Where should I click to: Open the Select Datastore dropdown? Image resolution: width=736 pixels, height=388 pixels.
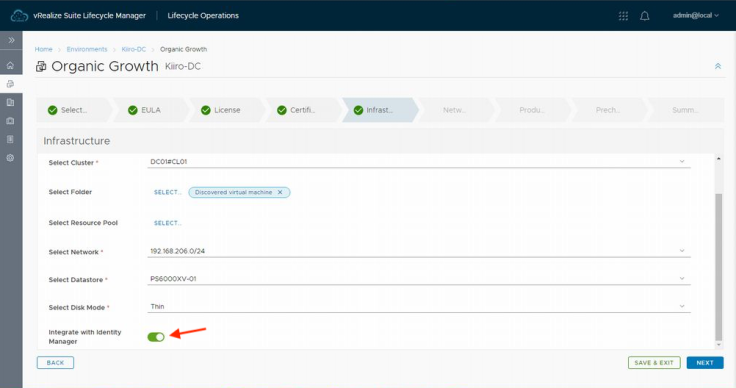(x=419, y=279)
